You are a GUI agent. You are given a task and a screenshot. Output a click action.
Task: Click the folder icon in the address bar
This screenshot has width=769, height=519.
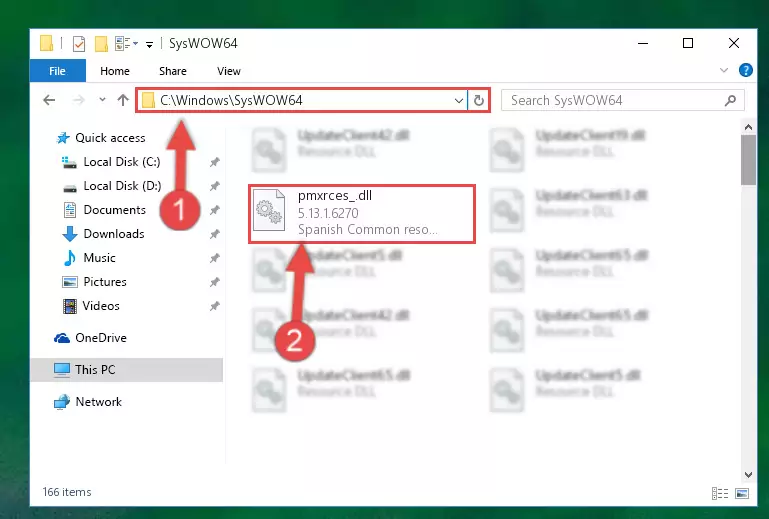click(148, 101)
